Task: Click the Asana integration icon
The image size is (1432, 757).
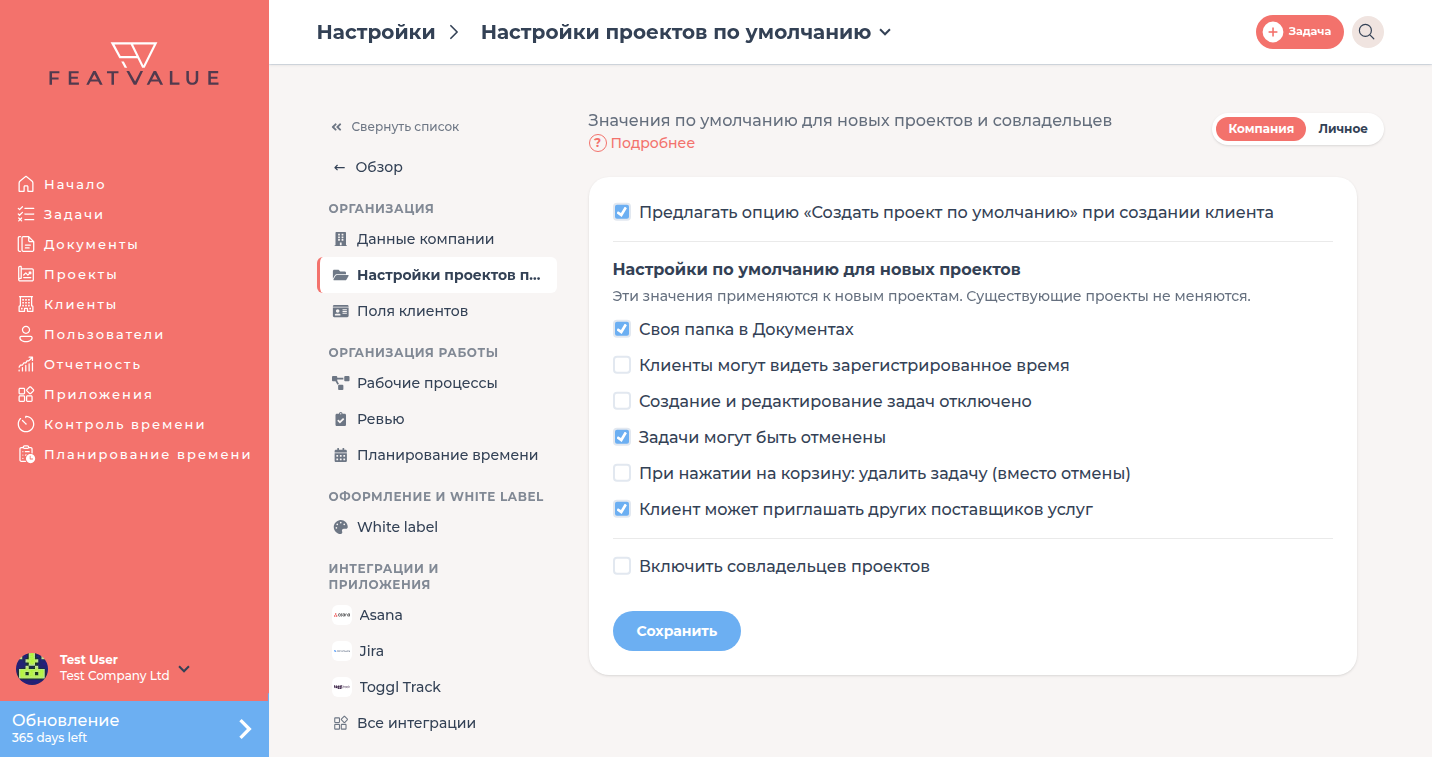Action: (x=341, y=615)
